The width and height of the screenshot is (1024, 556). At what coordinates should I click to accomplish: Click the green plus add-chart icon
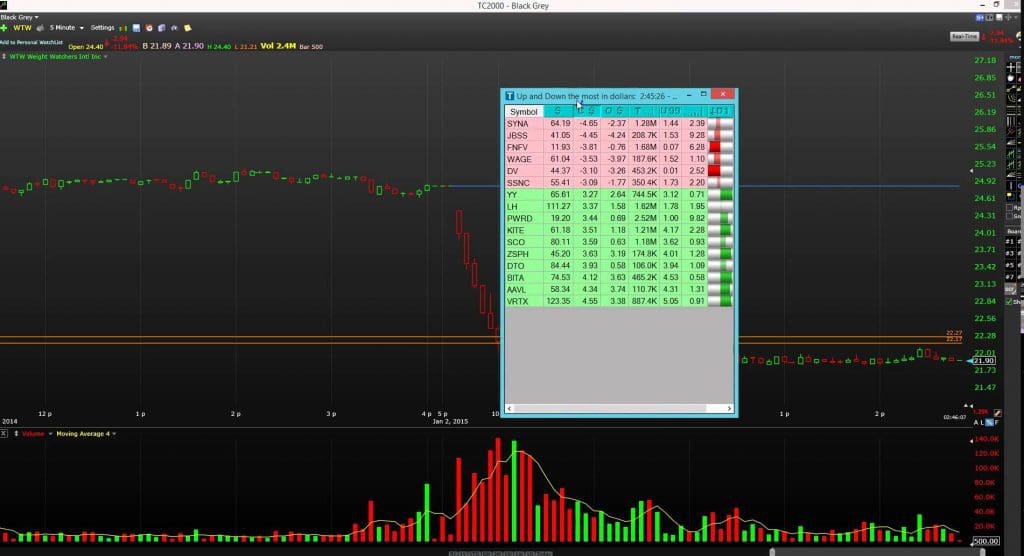pyautogui.click(x=4, y=28)
